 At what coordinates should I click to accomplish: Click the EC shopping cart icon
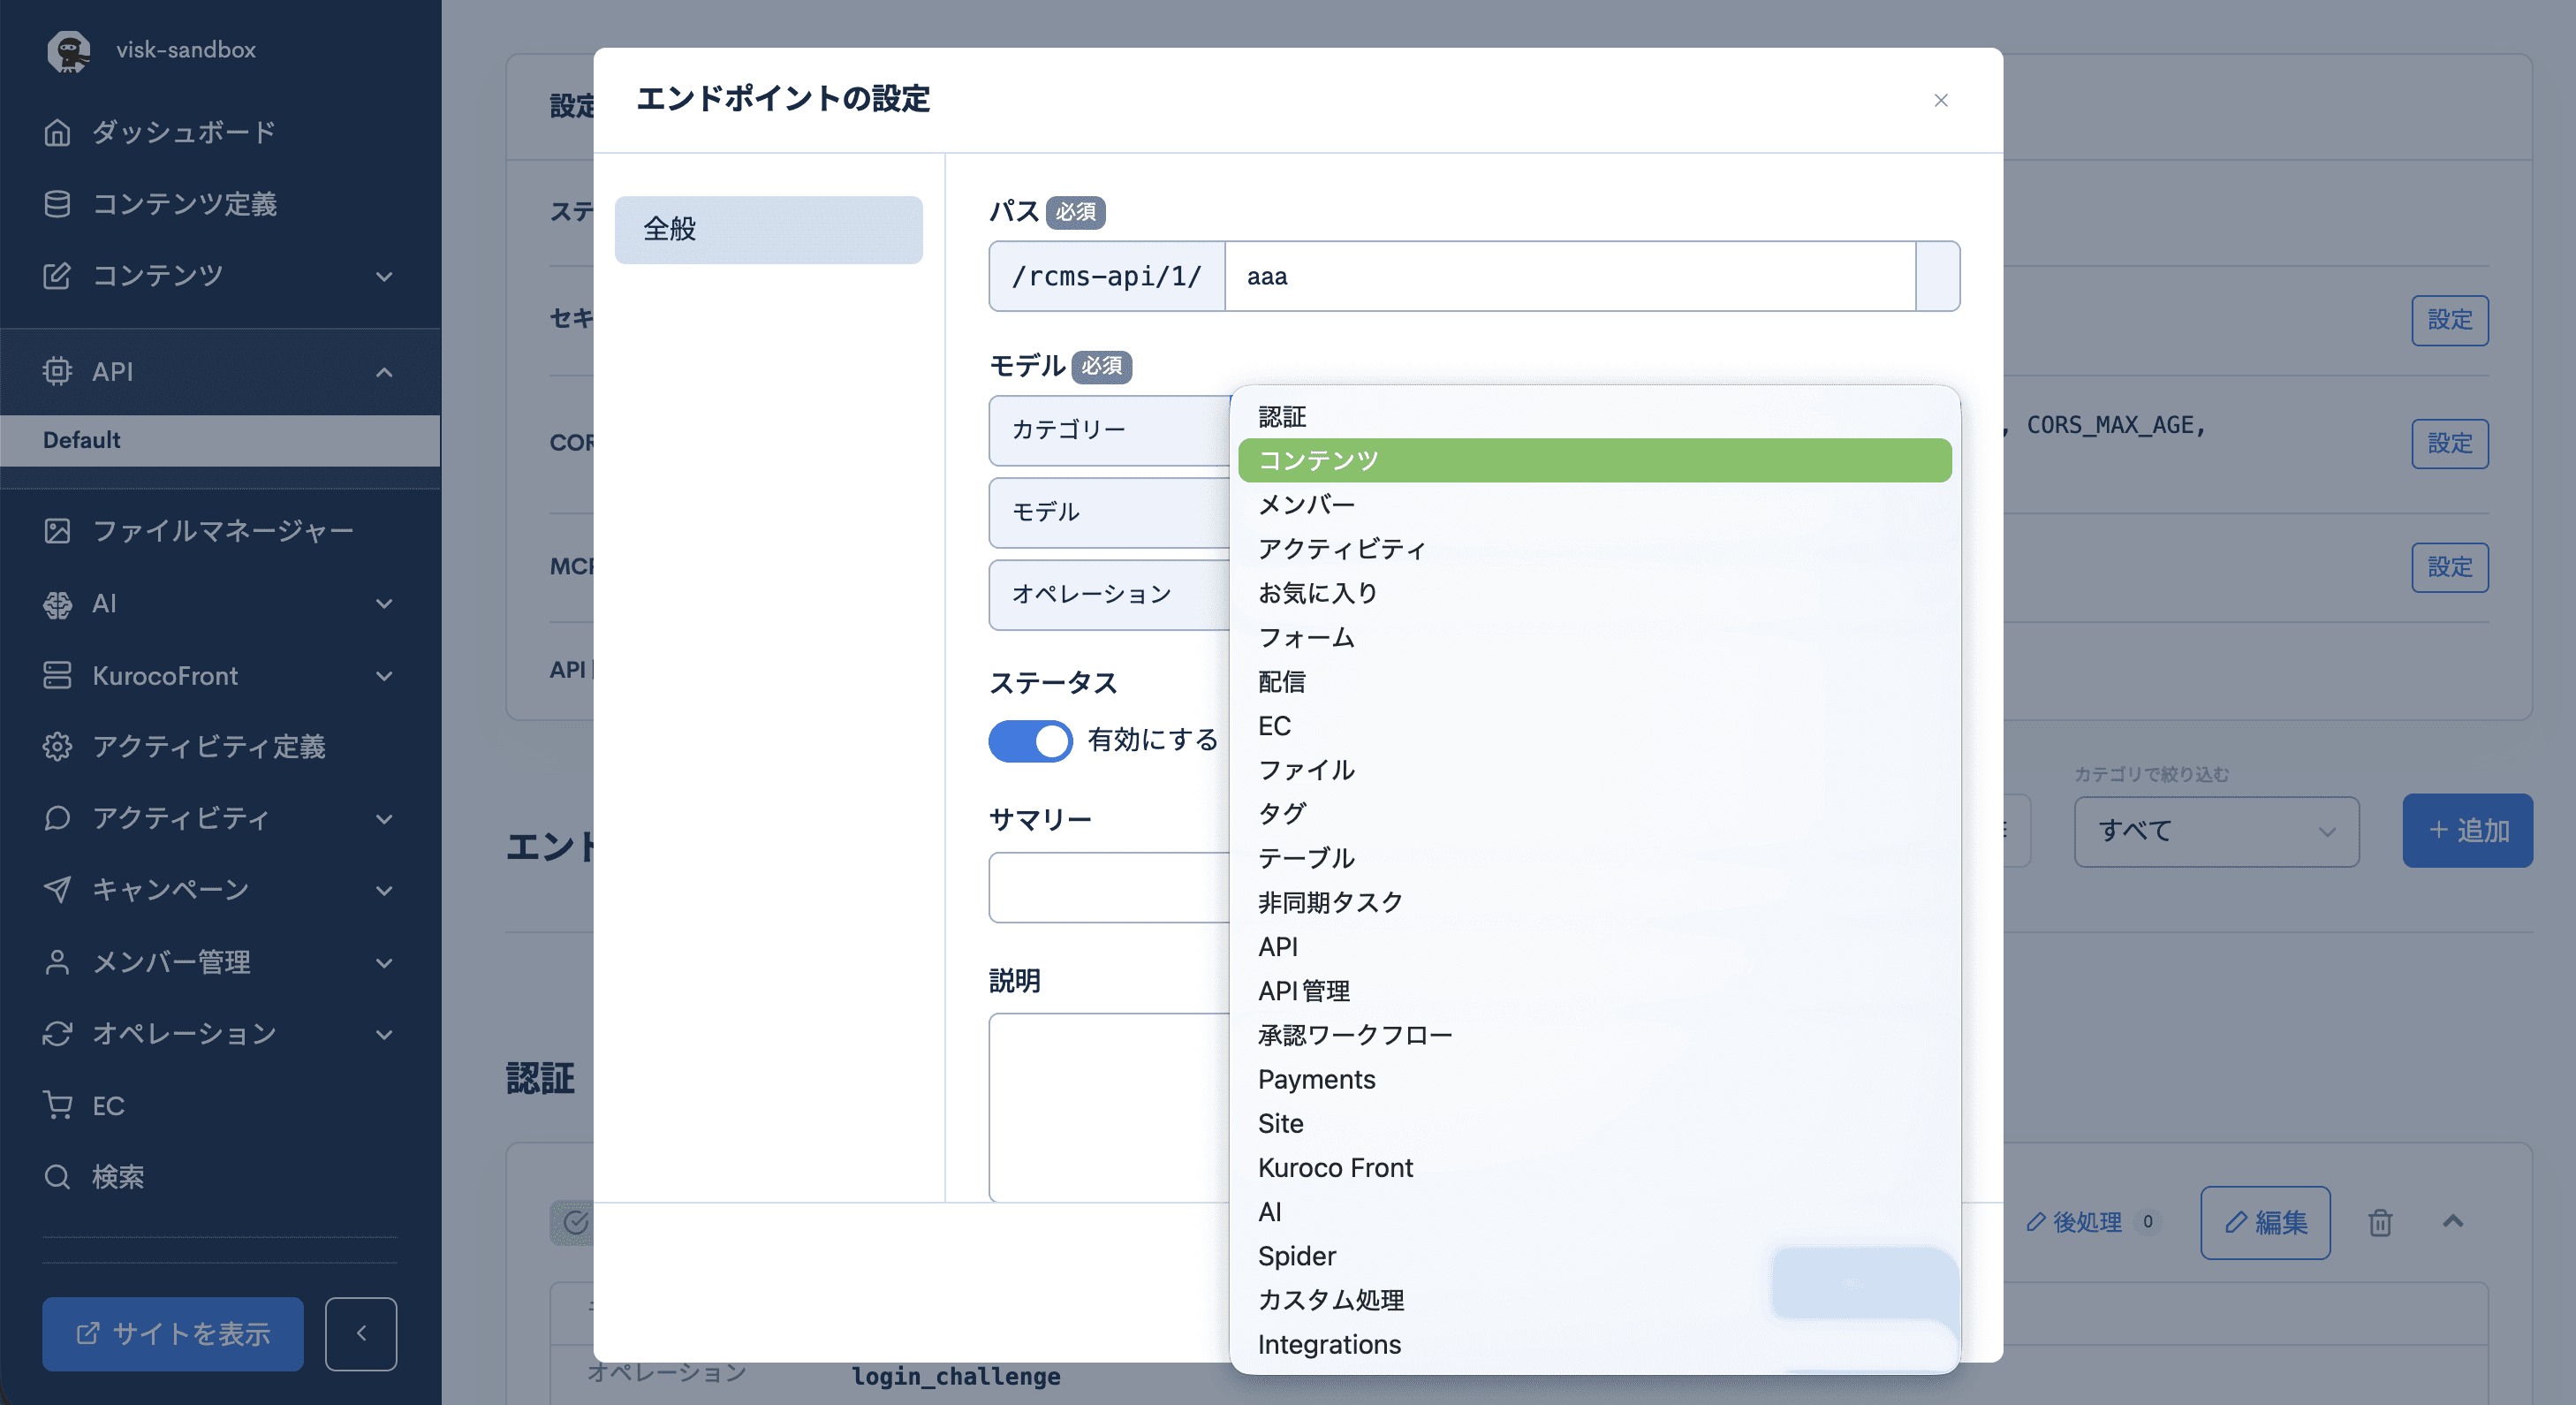point(57,1105)
